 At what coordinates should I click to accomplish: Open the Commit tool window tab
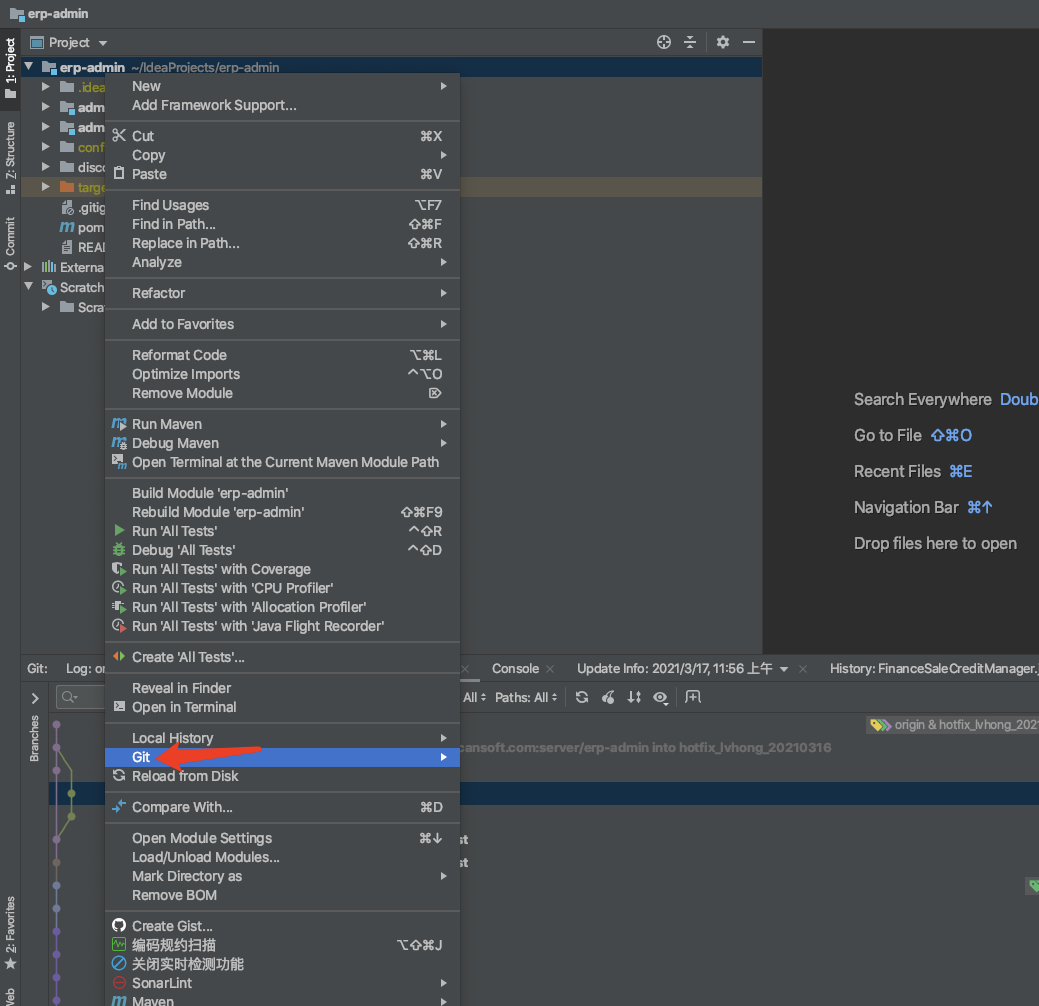(10, 243)
